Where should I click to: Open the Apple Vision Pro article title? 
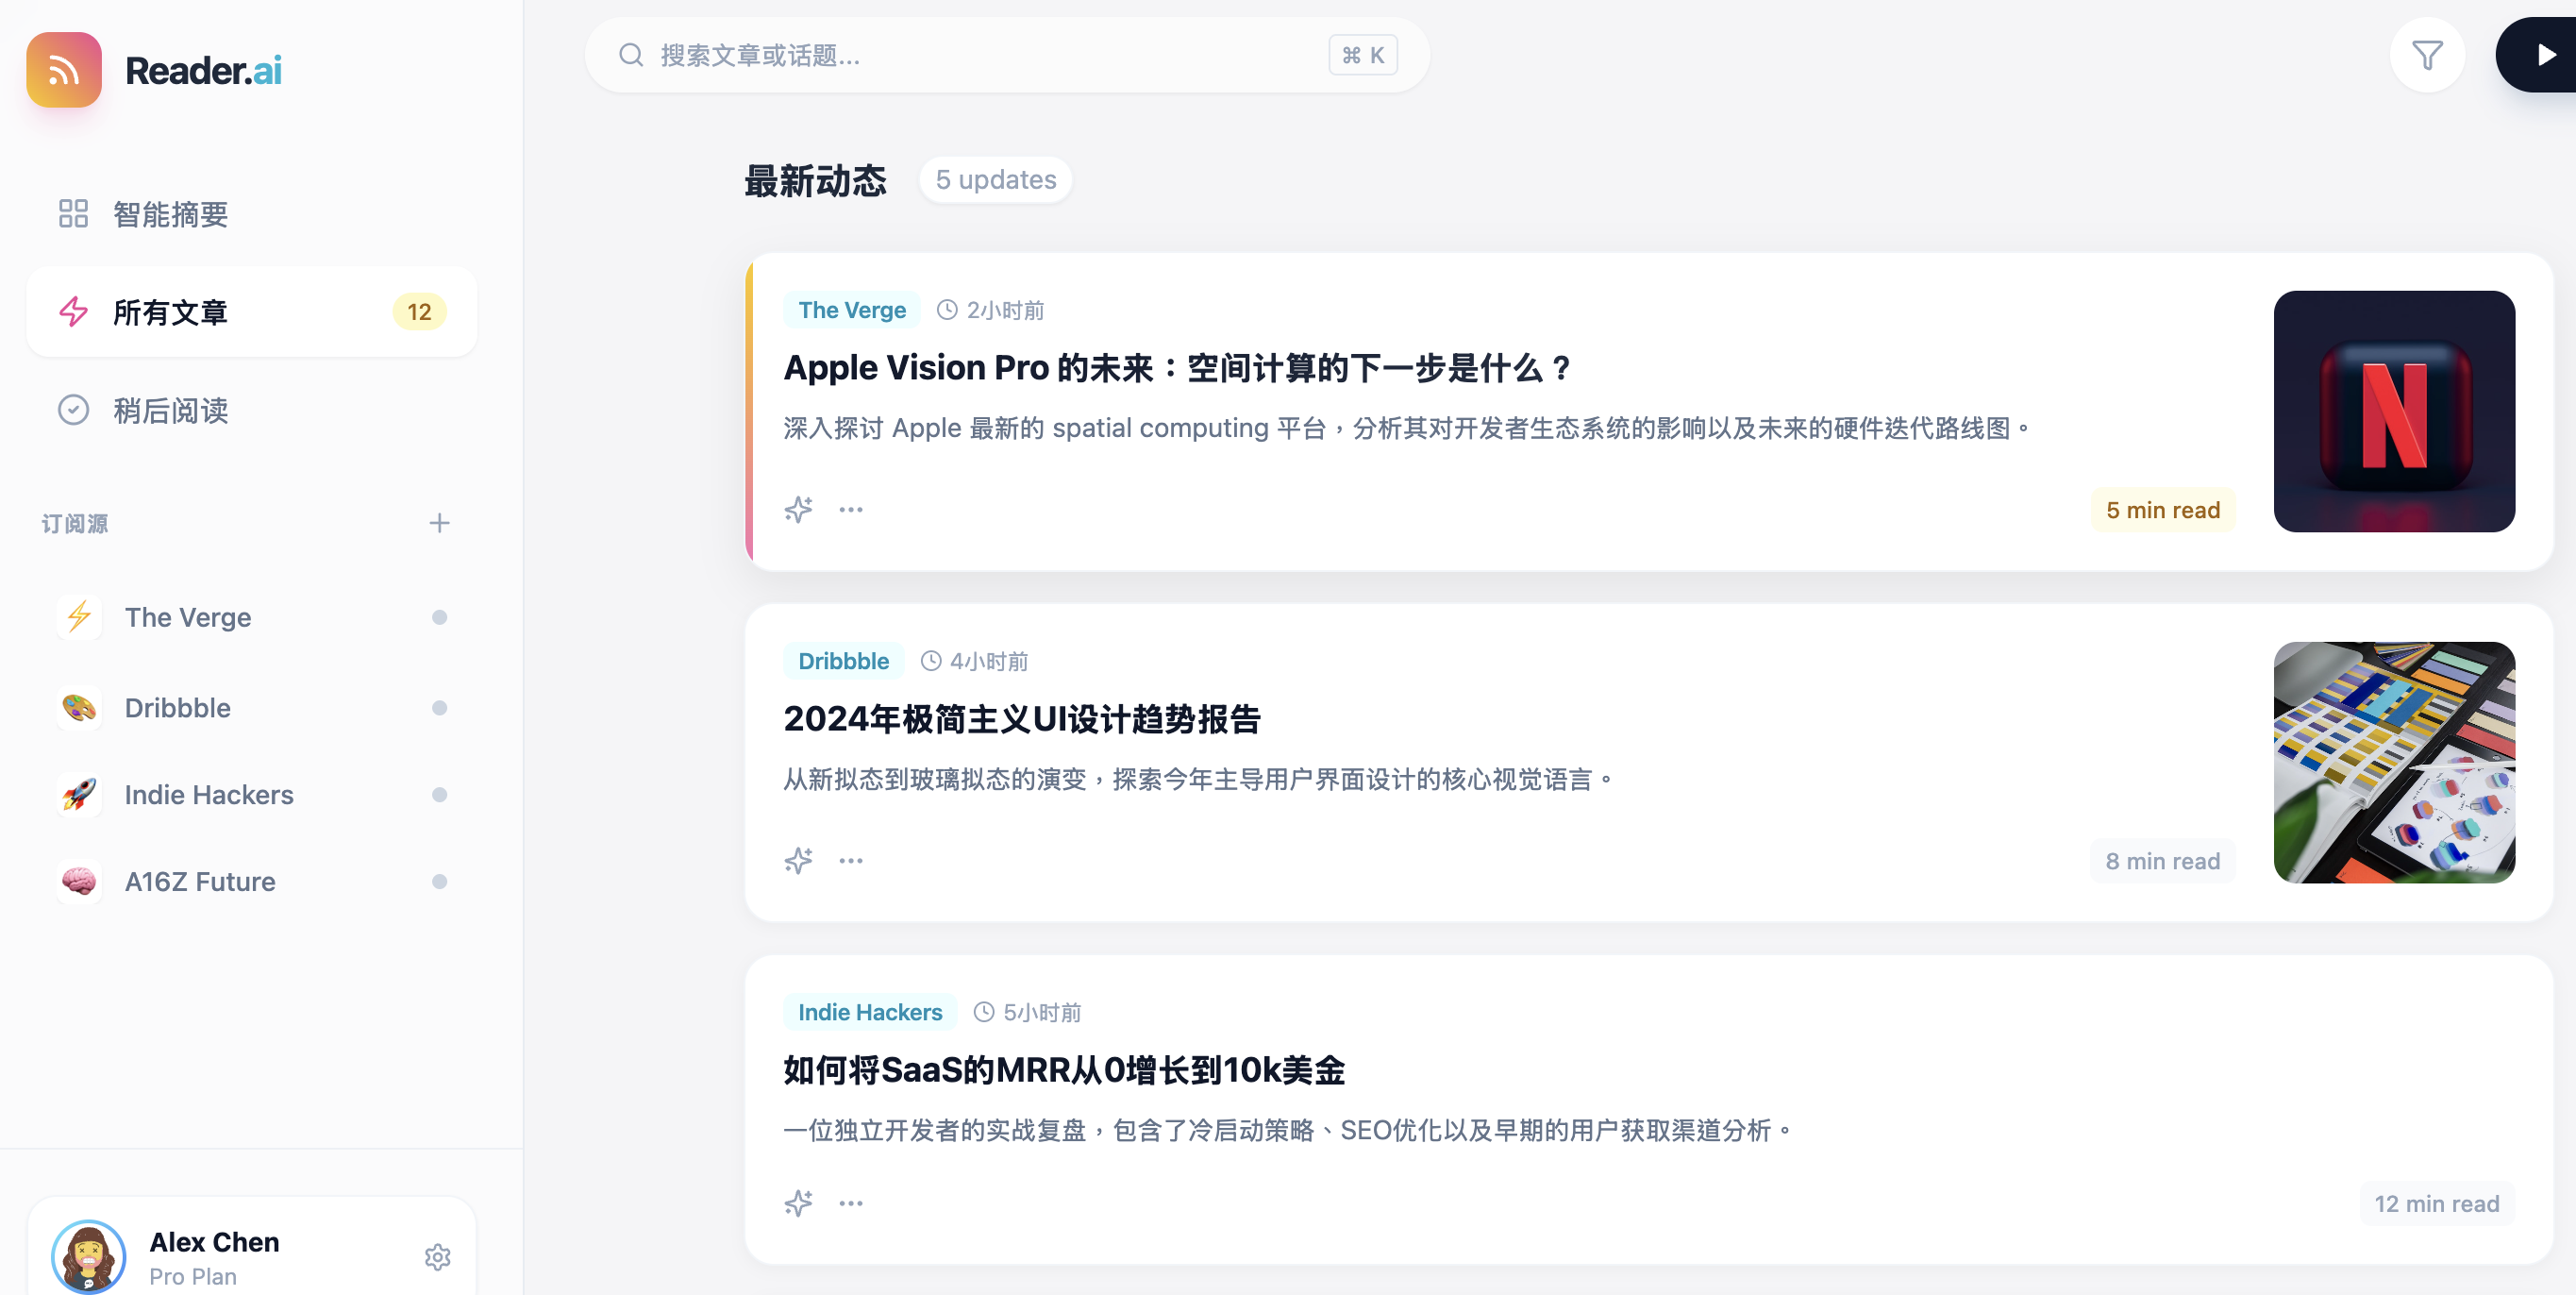(1176, 368)
